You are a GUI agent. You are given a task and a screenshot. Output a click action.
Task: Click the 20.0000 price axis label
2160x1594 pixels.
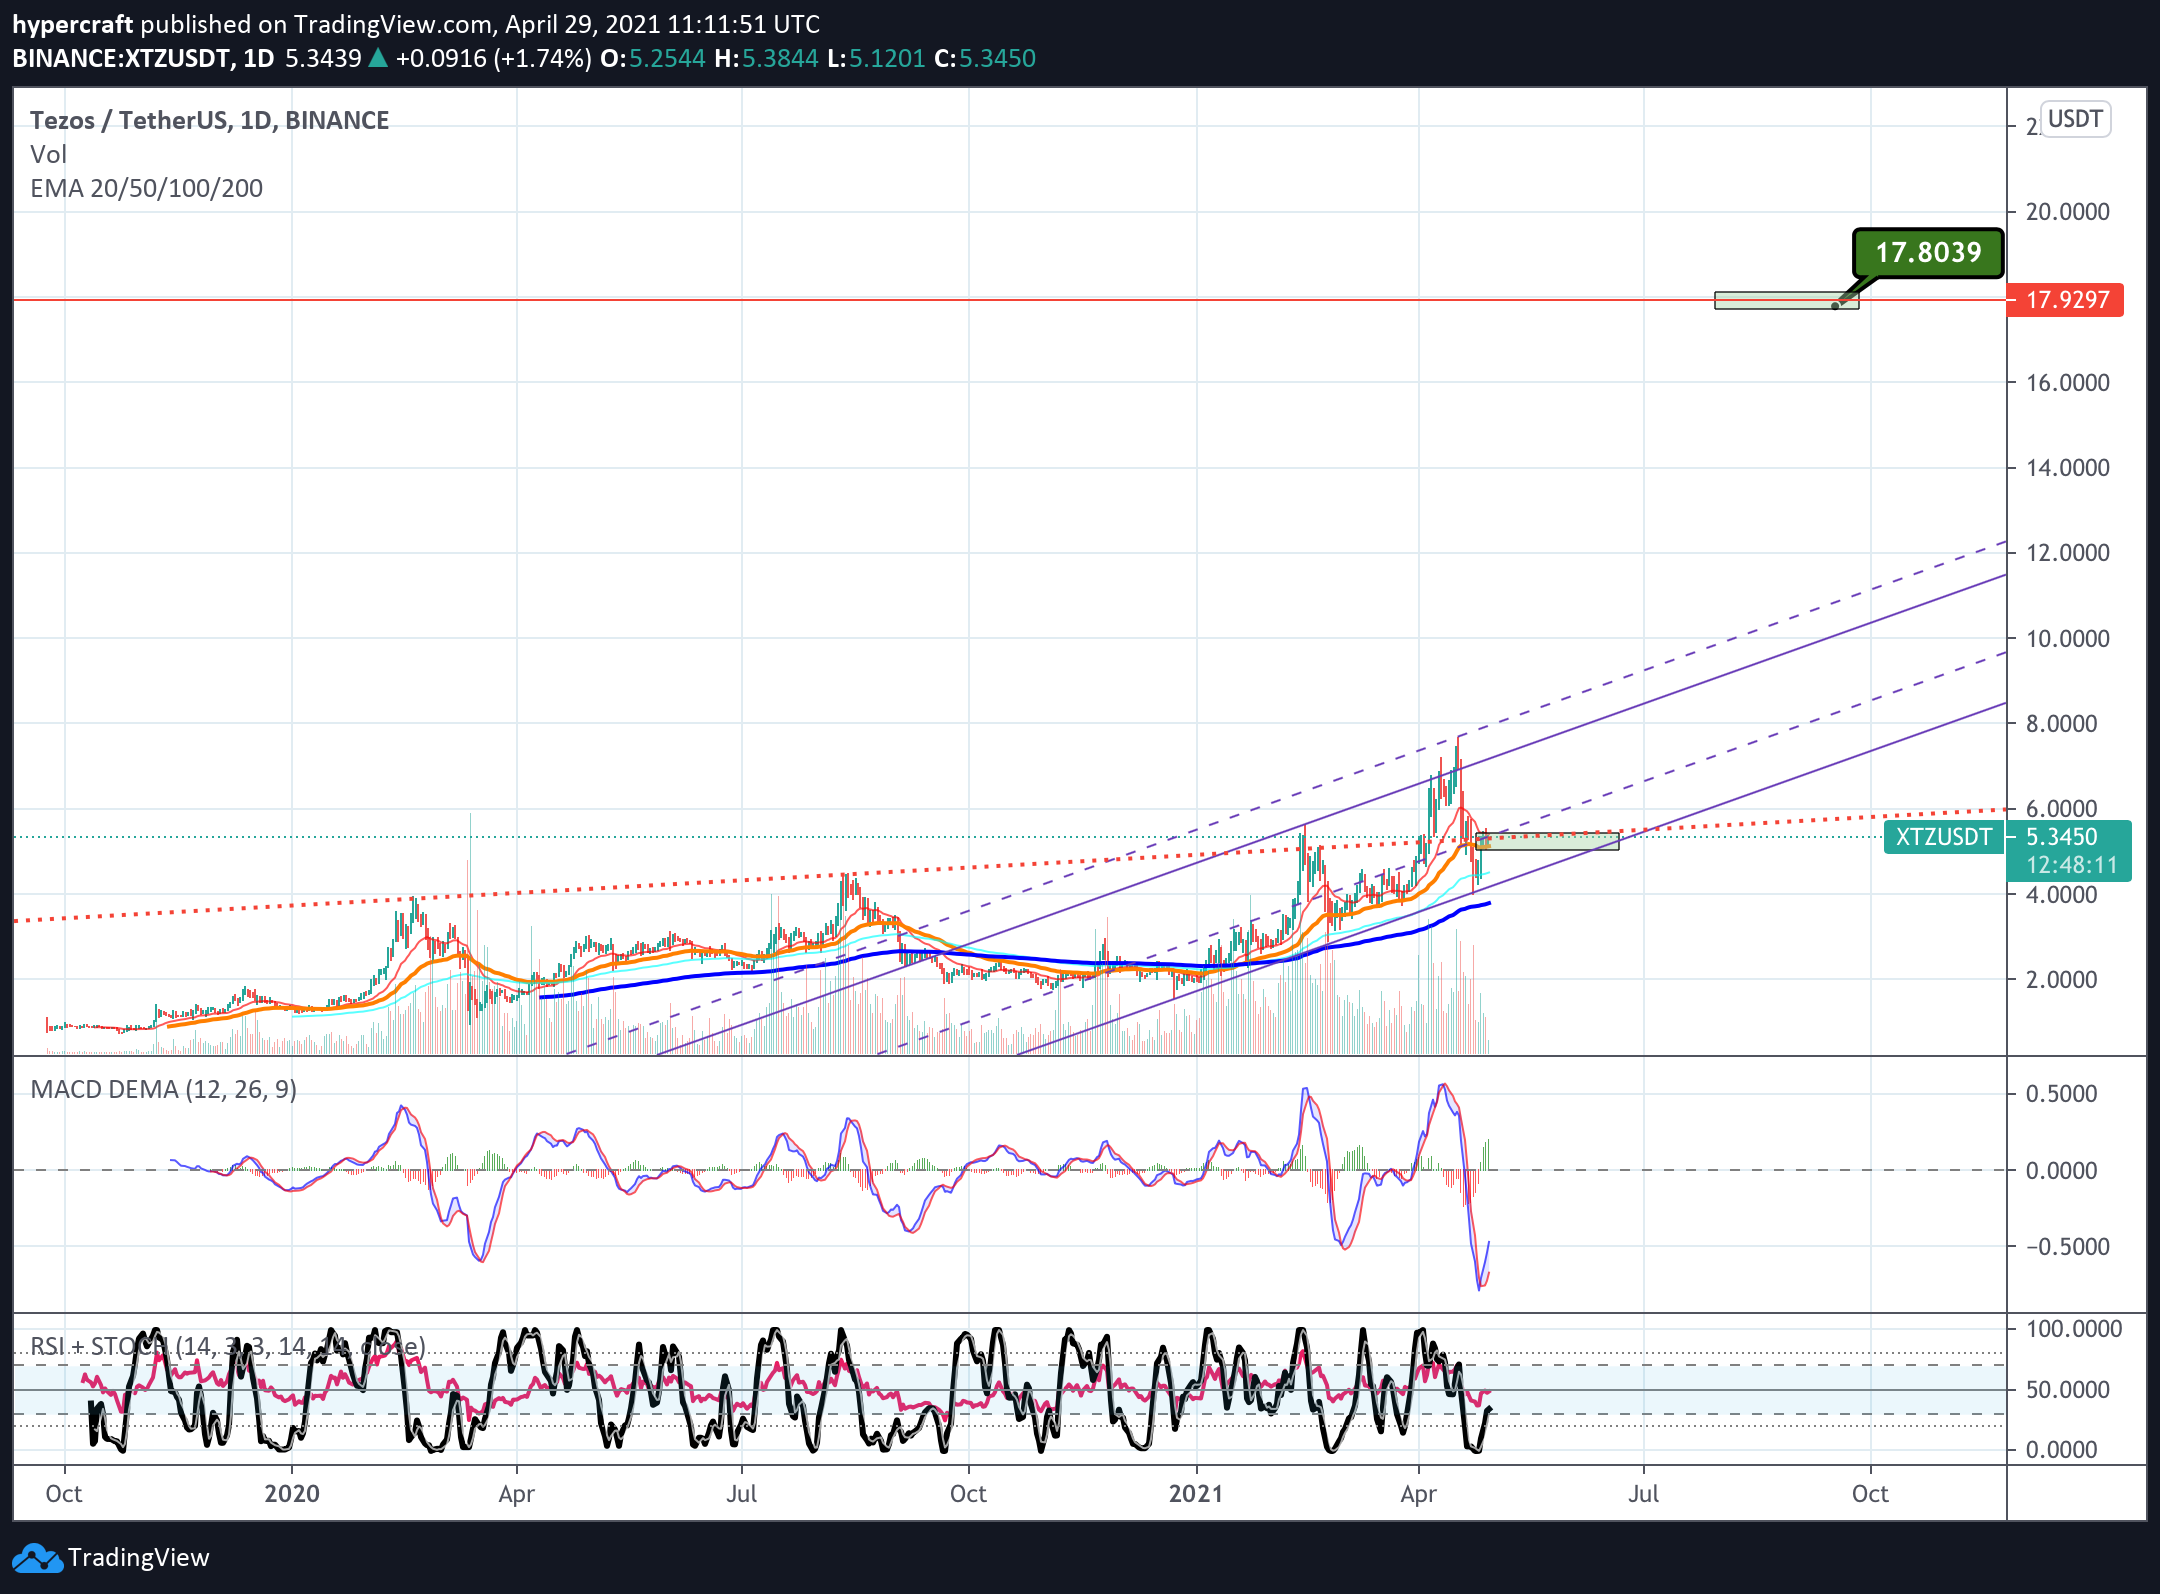tap(2067, 212)
